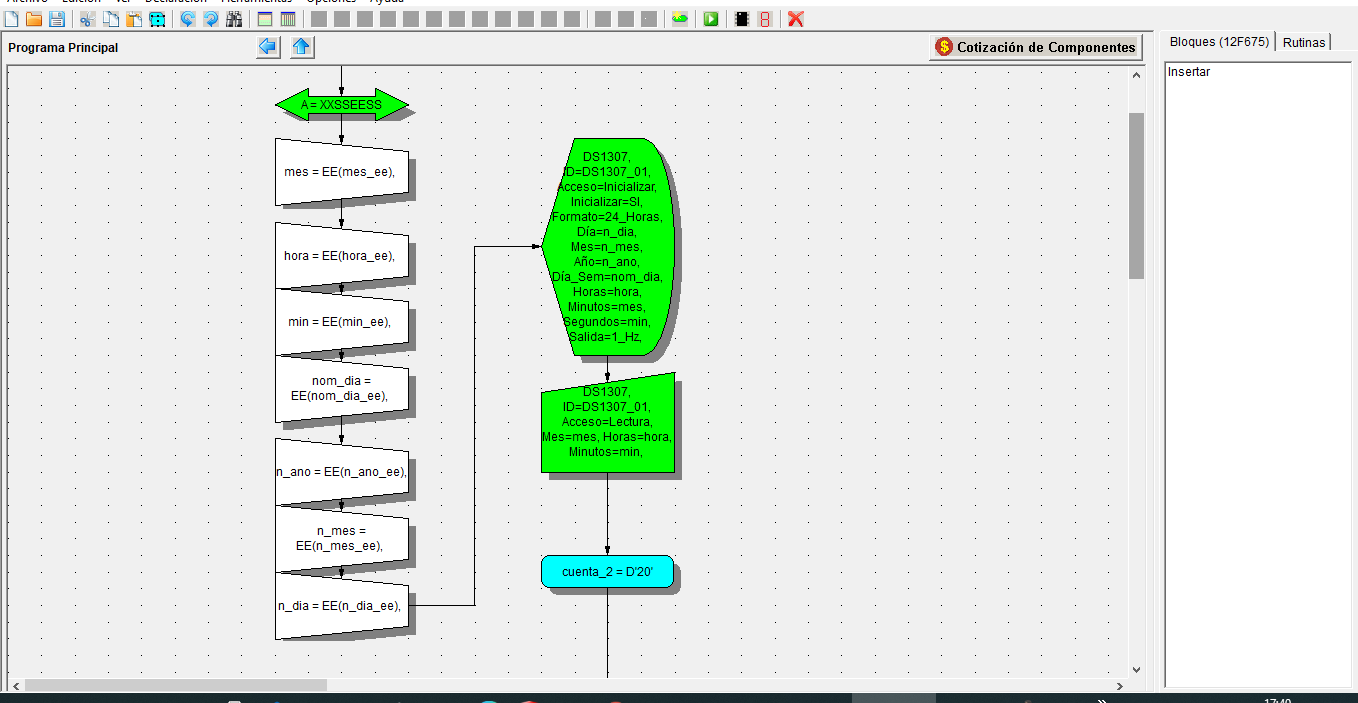Click the green oval toolbar icon
Viewport: 1358px width, 703px height.
pyautogui.click(x=680, y=19)
